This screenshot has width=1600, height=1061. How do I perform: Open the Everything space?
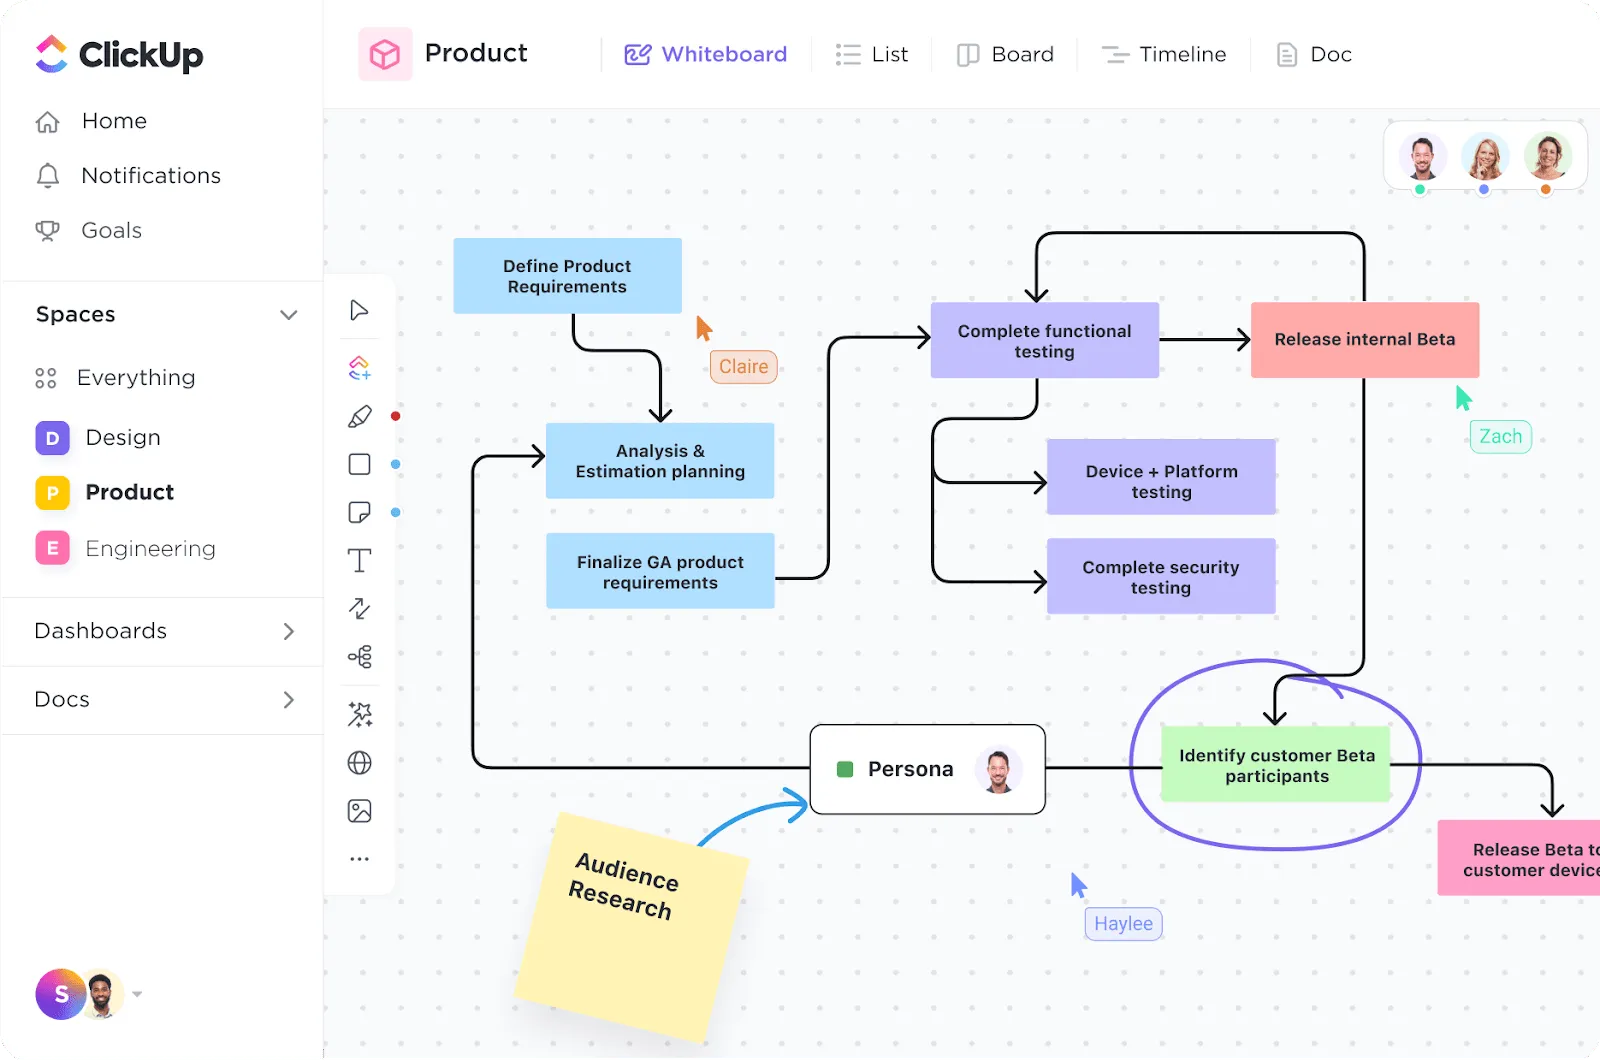coord(136,378)
